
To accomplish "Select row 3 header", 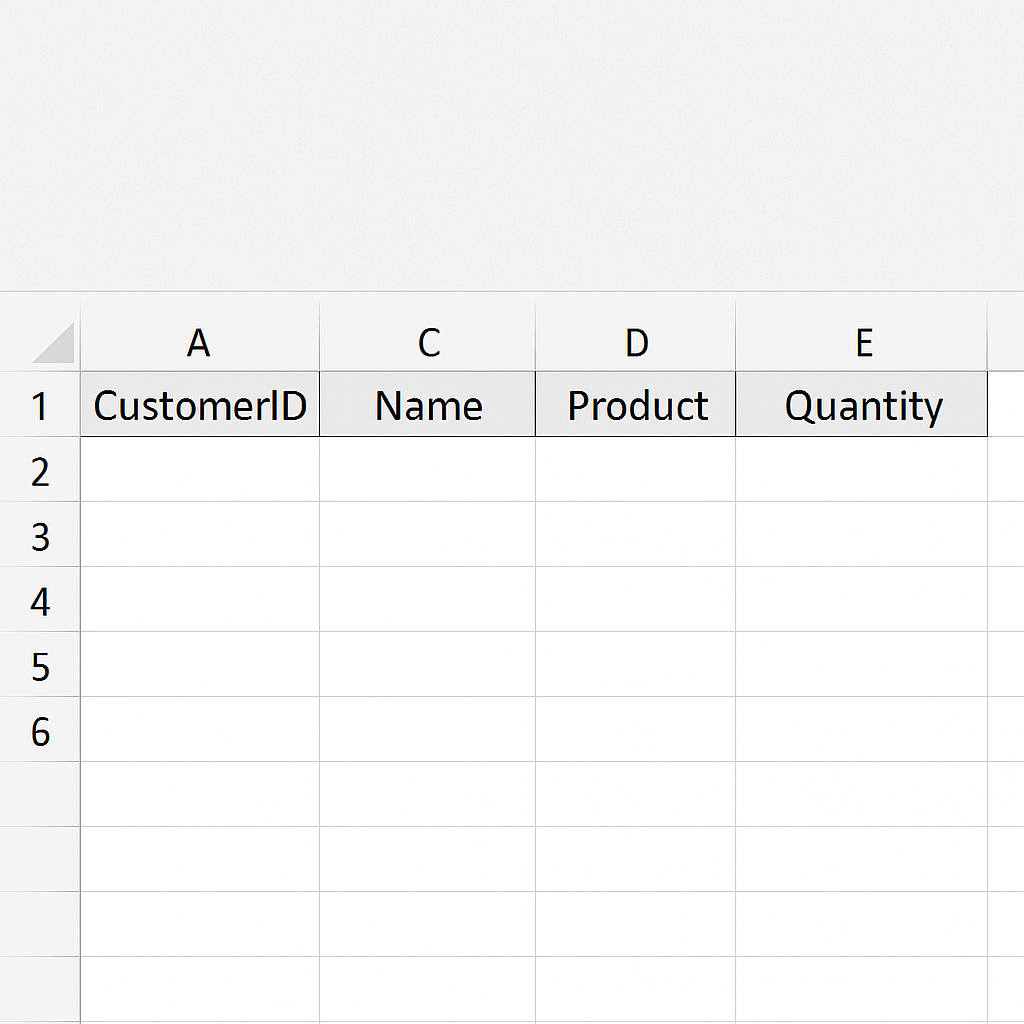I will tap(40, 534).
